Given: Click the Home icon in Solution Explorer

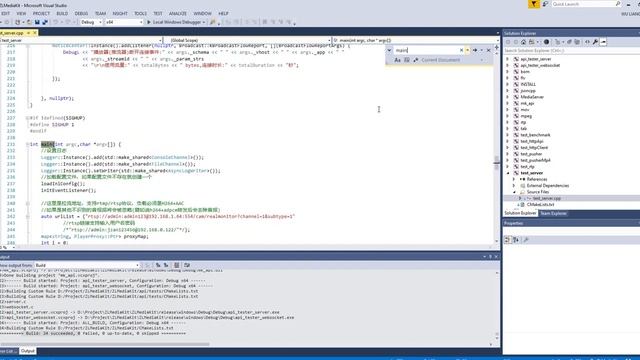Looking at the screenshot, I should [523, 42].
